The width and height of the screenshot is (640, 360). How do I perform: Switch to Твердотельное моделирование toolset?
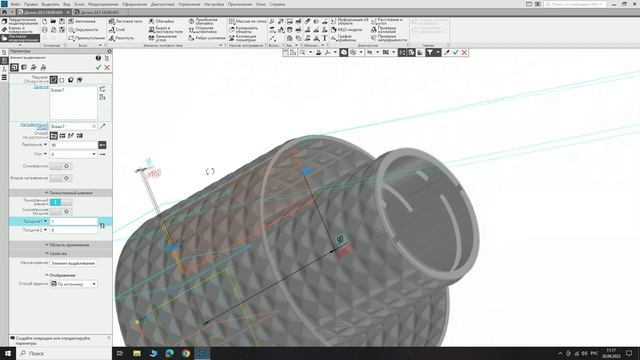[x=20, y=21]
